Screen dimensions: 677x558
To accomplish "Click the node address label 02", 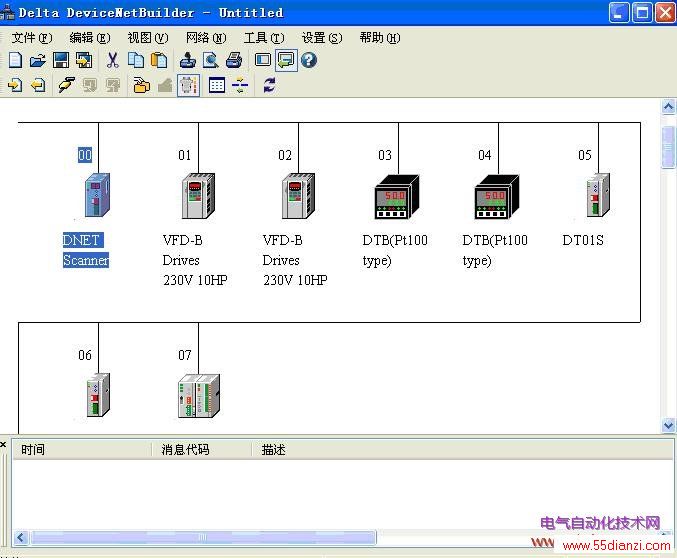I will click(x=285, y=155).
